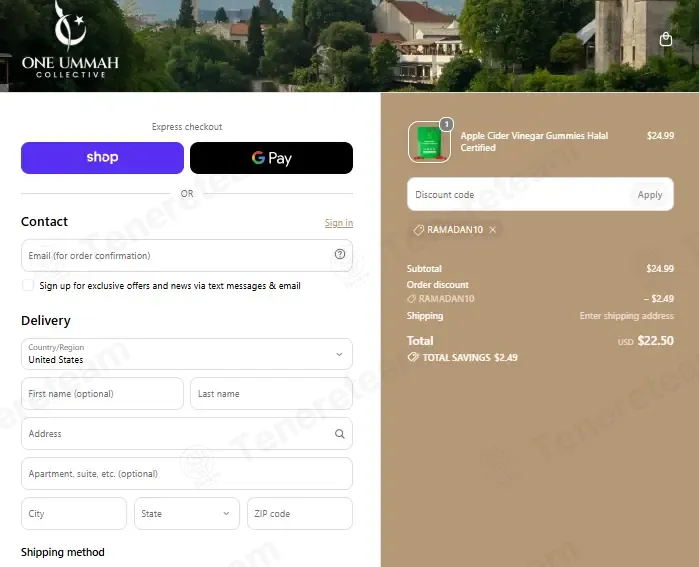Click the address search magnifier icon

click(340, 434)
